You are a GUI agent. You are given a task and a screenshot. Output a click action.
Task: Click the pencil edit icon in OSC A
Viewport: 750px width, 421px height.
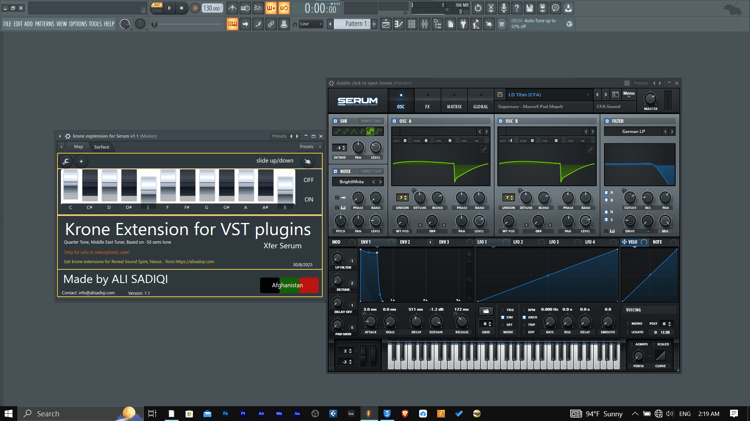coord(484,149)
